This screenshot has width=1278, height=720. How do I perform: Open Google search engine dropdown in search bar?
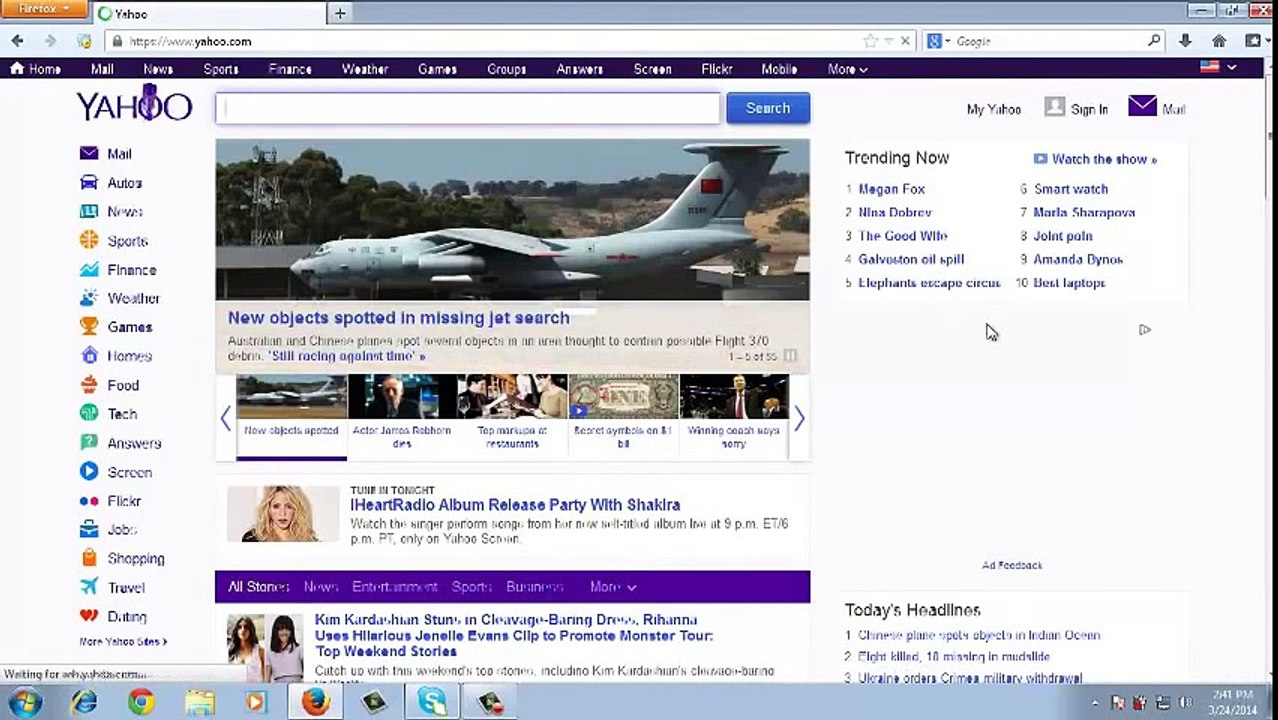(939, 41)
